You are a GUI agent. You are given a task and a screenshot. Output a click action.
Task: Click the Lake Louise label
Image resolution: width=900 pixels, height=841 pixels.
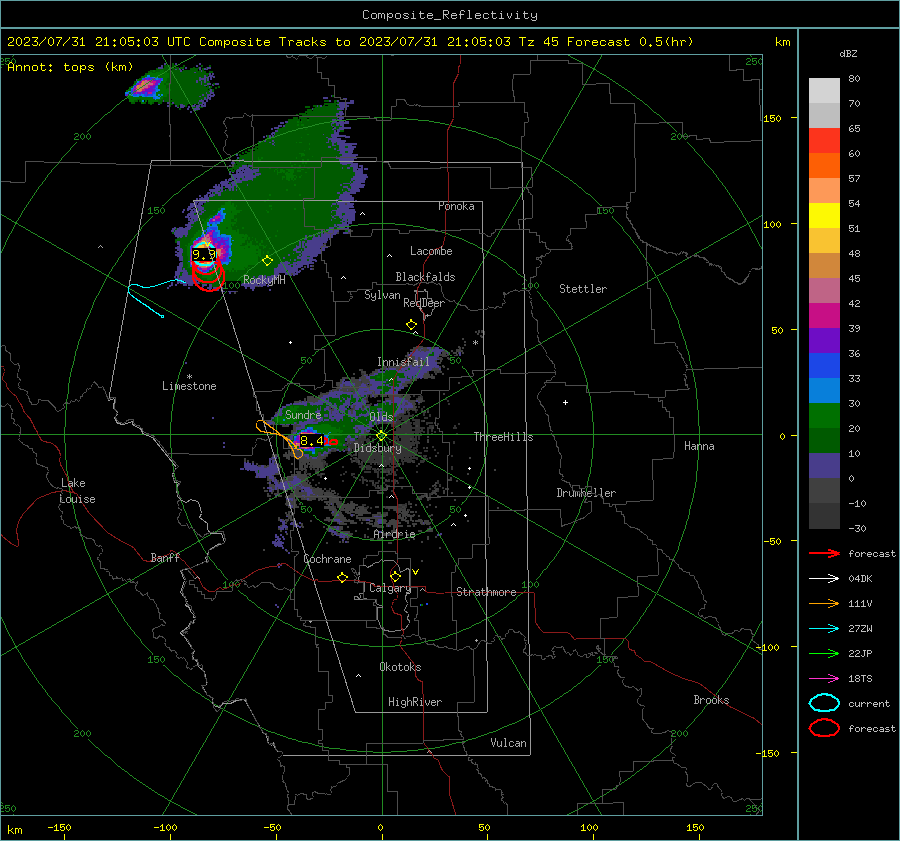(77, 491)
